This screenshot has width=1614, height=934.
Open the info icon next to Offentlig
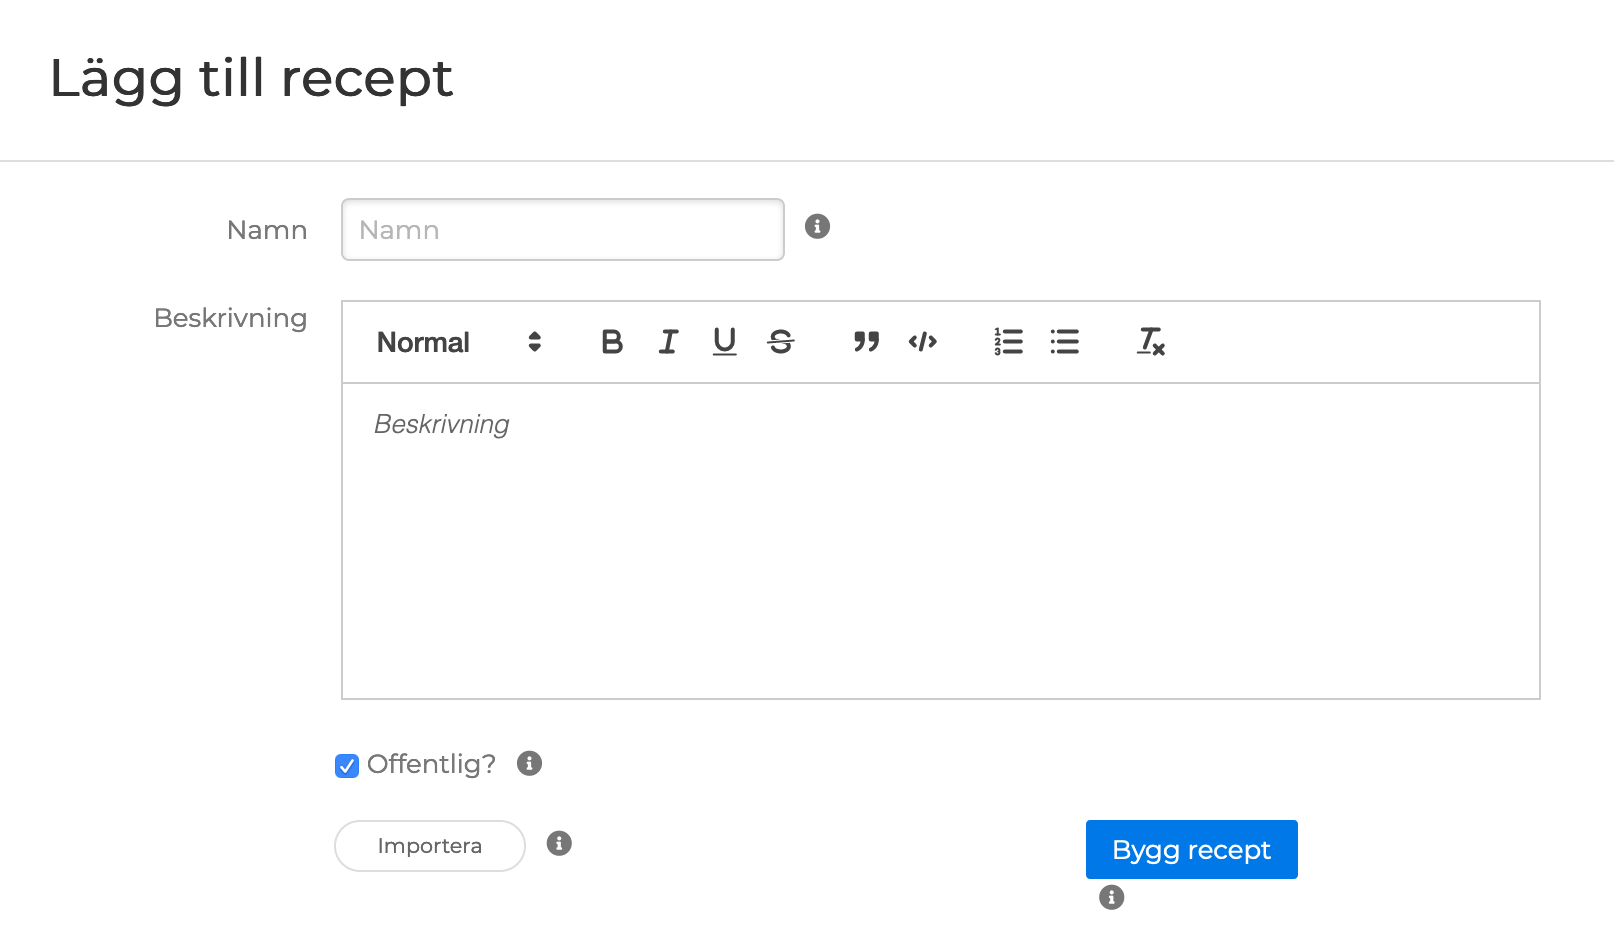(x=529, y=764)
